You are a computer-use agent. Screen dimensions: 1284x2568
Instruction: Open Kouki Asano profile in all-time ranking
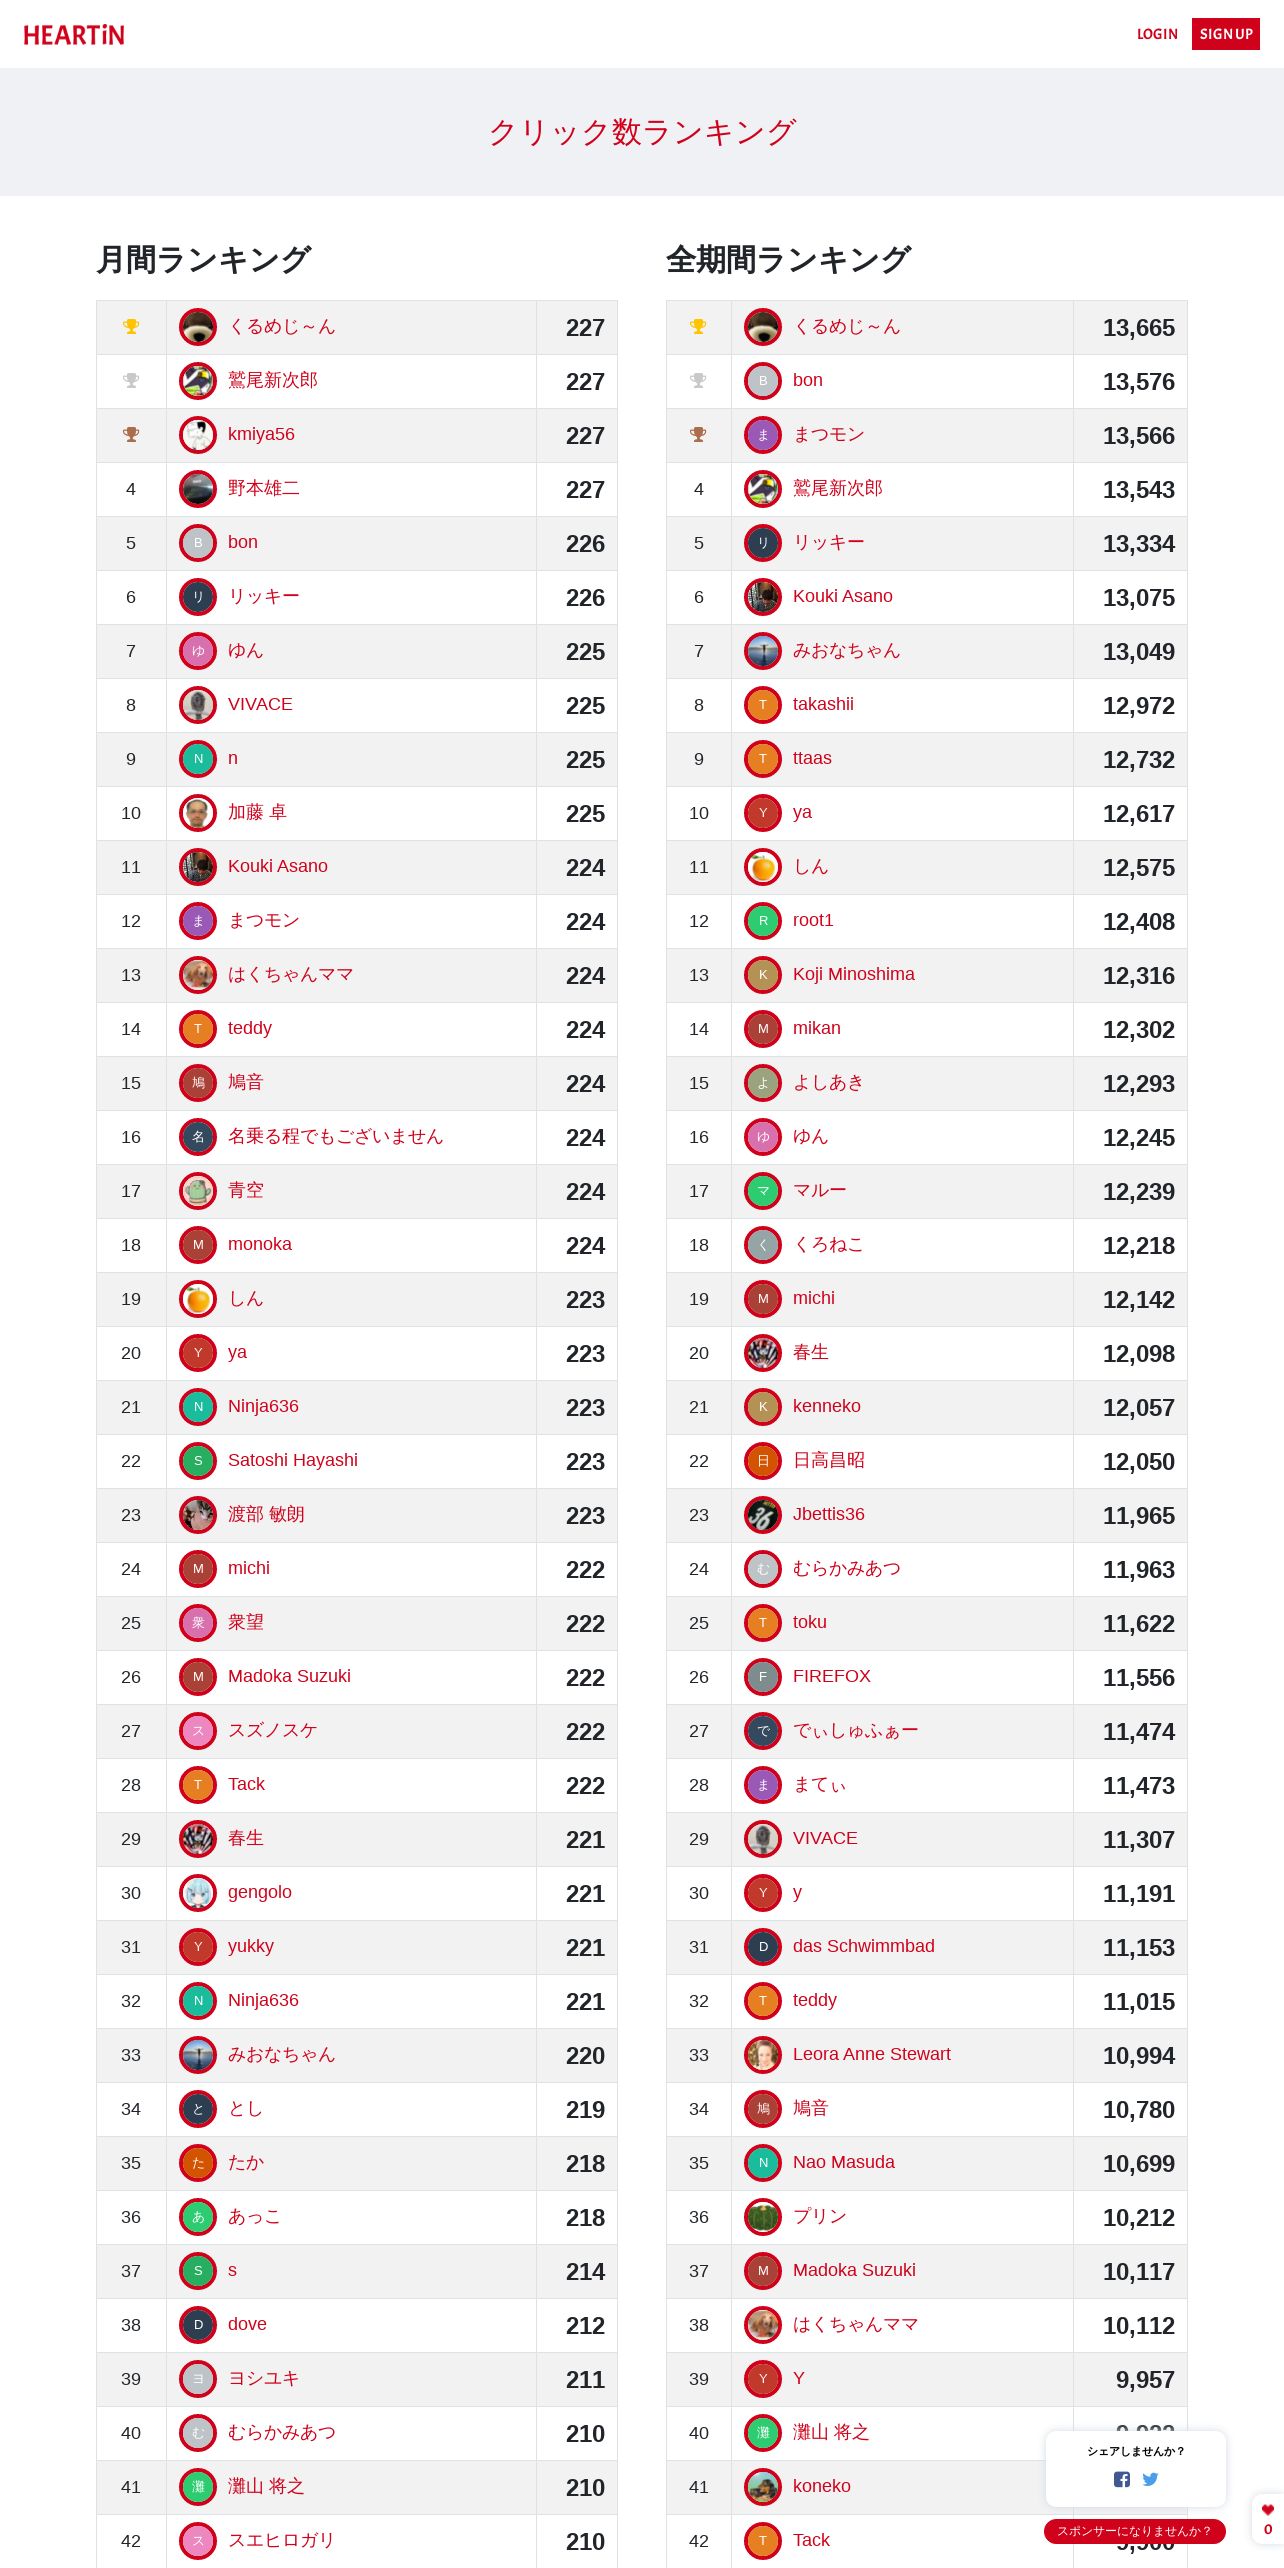[842, 596]
